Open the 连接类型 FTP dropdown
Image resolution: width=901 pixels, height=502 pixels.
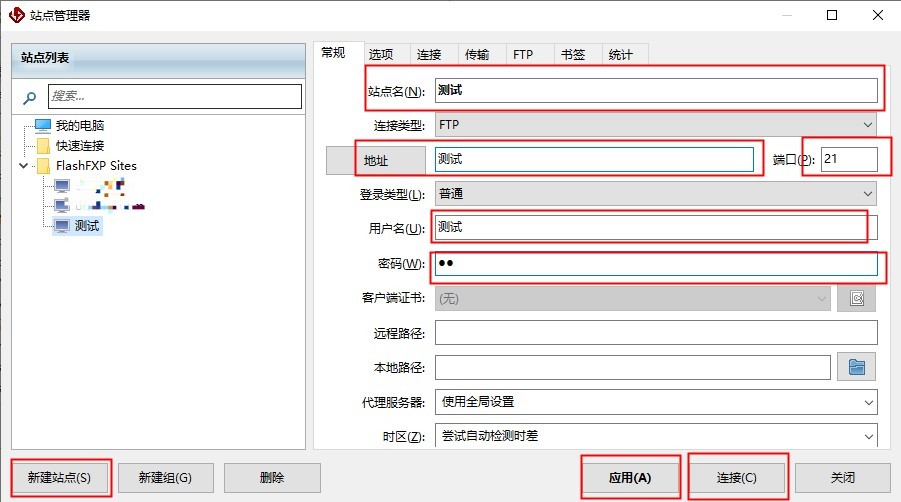point(656,125)
